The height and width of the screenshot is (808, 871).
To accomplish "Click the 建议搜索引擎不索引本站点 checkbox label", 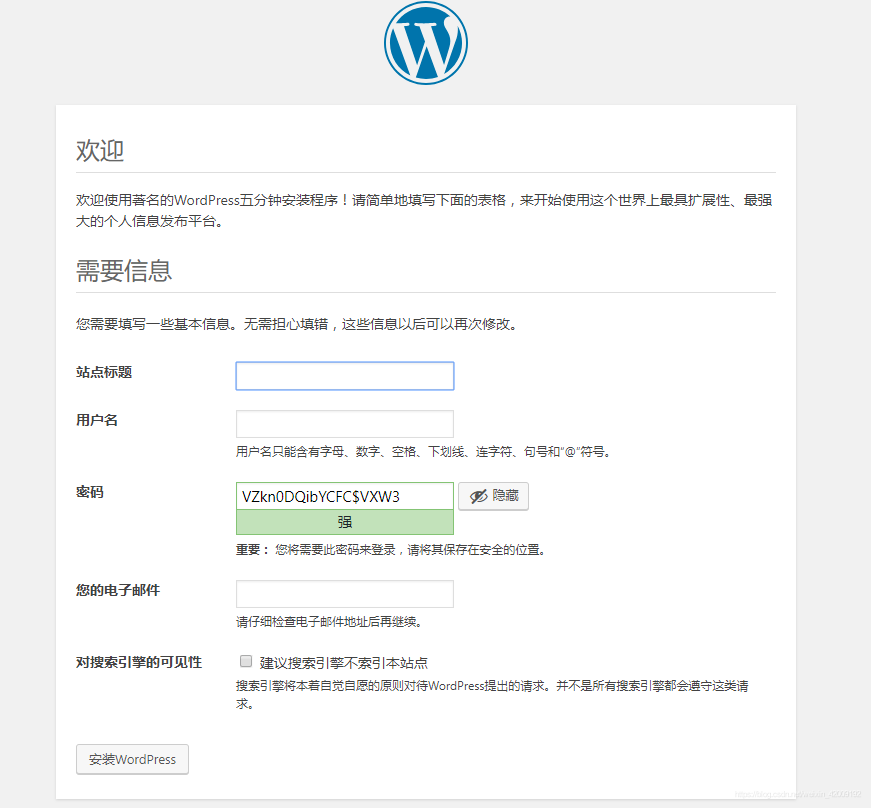I will (343, 663).
